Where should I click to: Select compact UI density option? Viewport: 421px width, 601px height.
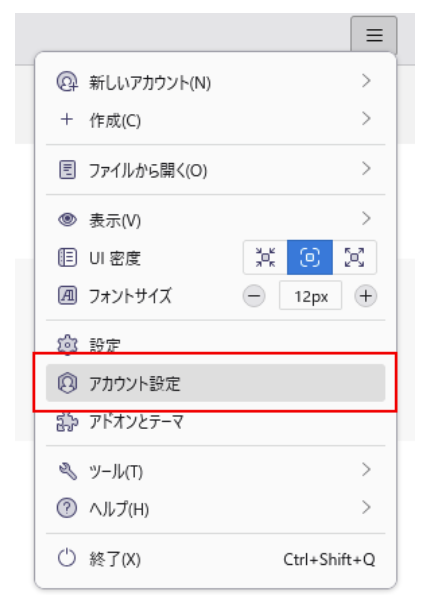click(265, 257)
